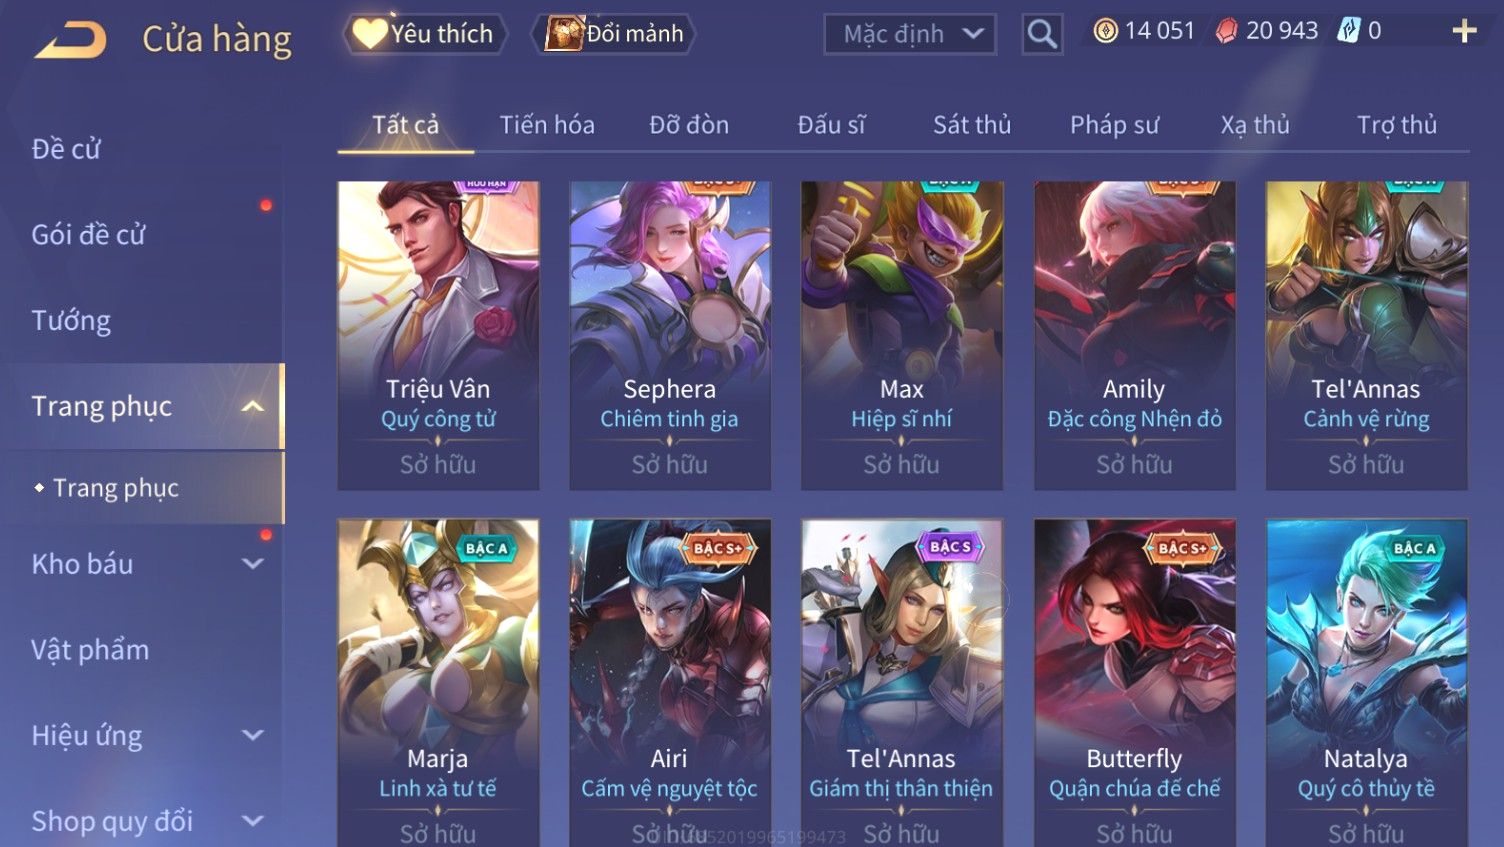Select the Triệu Vân Quý công tử skin
Image resolution: width=1504 pixels, height=847 pixels.
438,336
